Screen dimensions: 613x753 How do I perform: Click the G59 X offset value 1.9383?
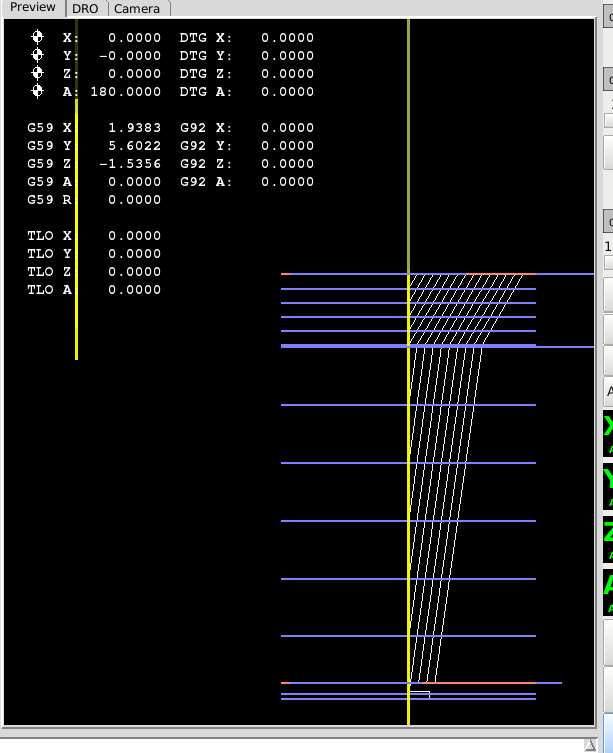click(134, 128)
